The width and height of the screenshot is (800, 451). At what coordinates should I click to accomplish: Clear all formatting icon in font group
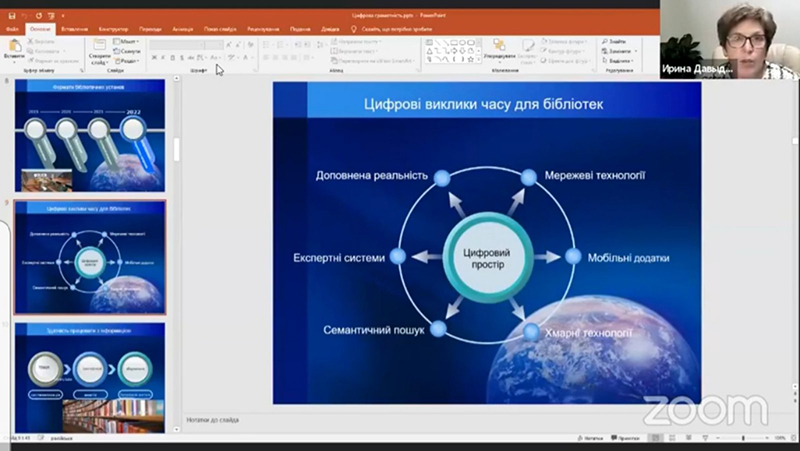click(x=251, y=45)
